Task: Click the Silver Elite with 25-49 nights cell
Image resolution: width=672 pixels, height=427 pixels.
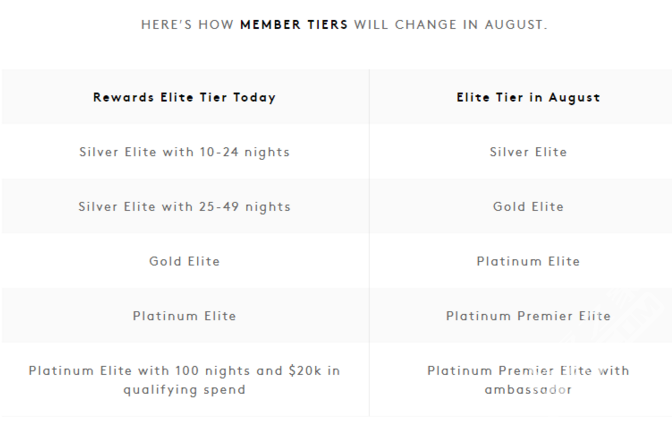Action: coord(185,207)
